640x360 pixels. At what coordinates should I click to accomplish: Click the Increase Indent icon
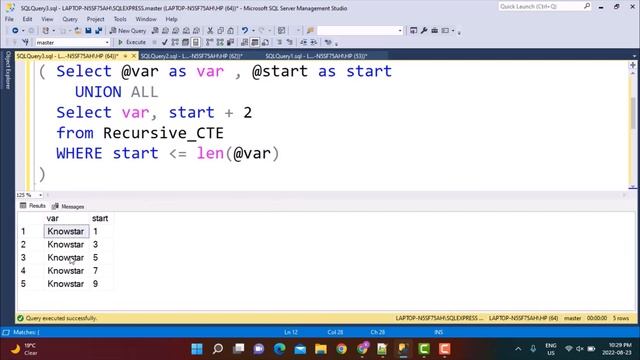click(x=313, y=42)
